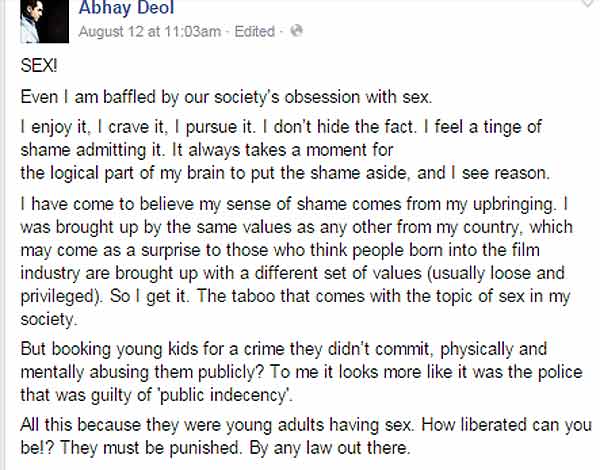This screenshot has height=470, width=600.
Task: Click the quoted phrase 'public indecency'
Action: pos(223,395)
